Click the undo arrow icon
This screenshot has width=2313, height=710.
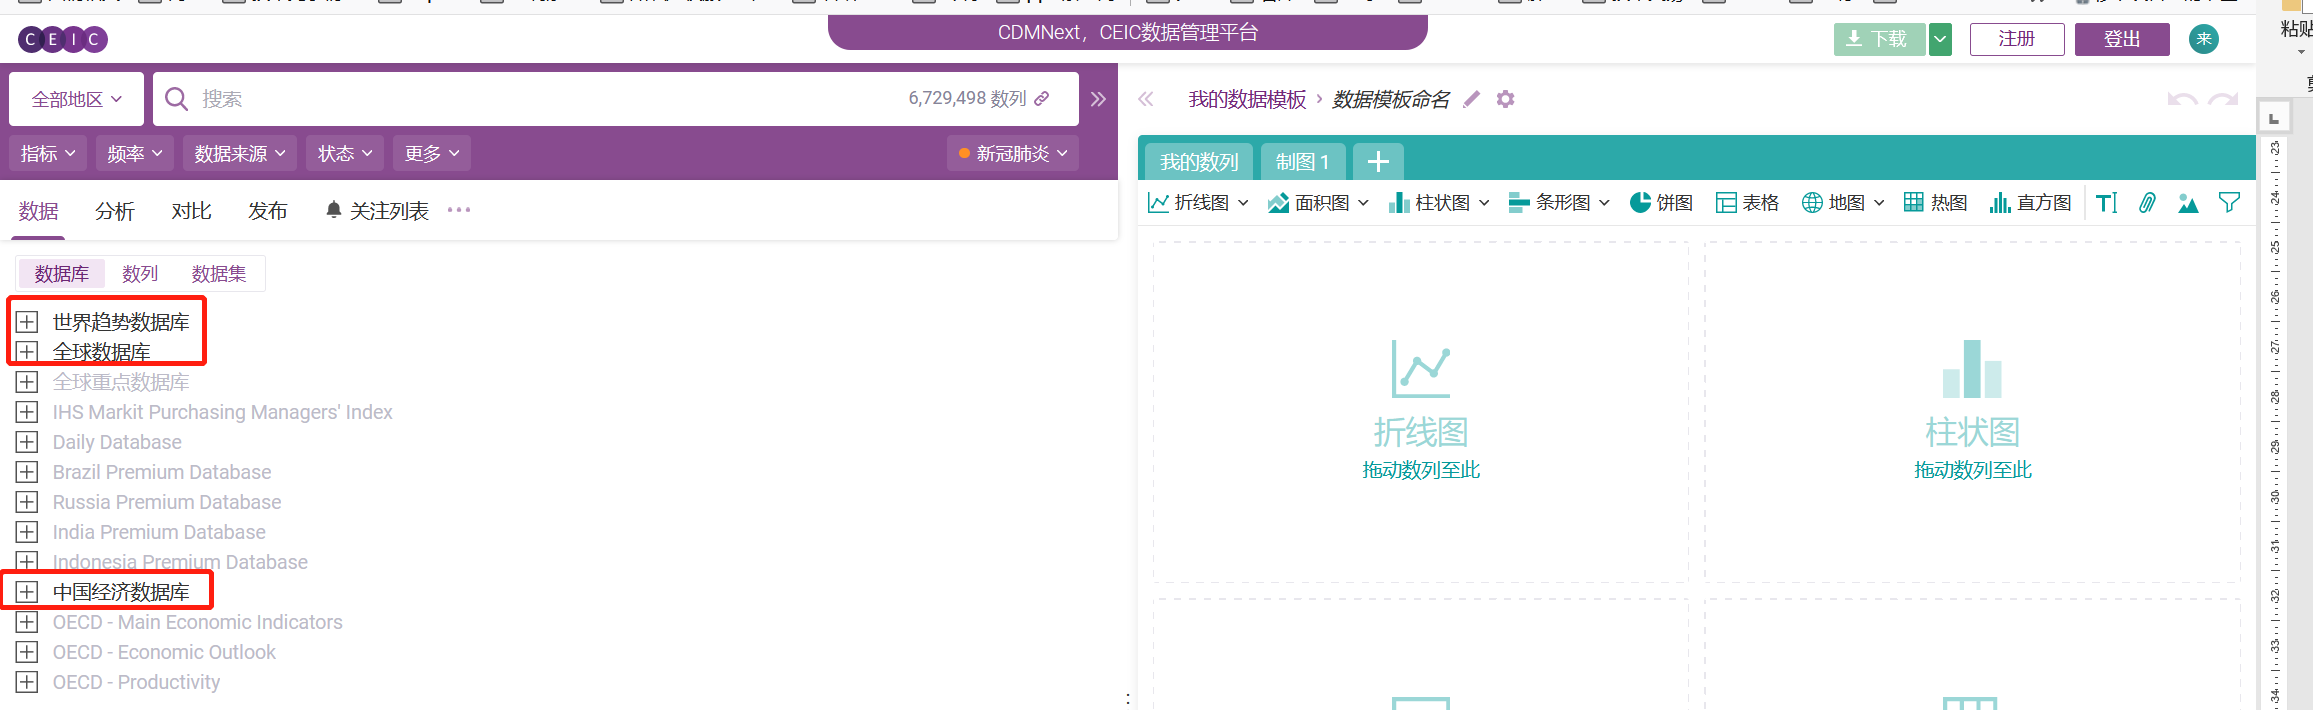pyautogui.click(x=2182, y=99)
